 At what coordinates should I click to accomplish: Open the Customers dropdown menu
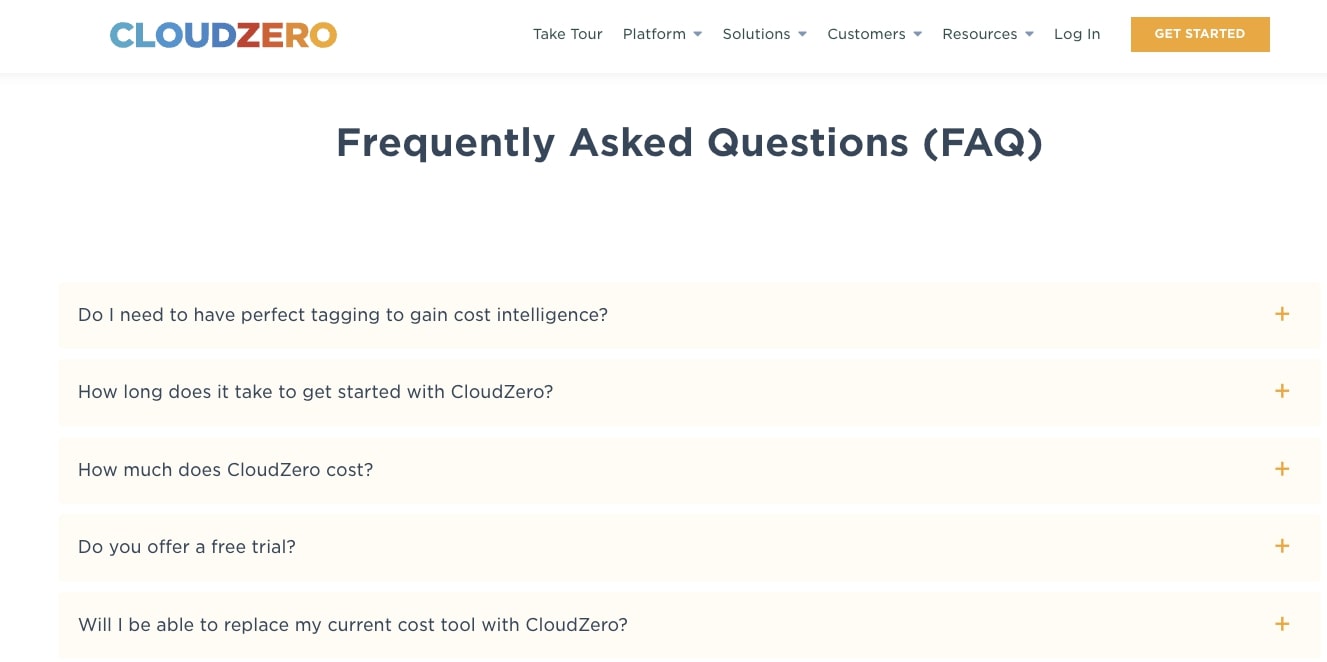(x=874, y=34)
